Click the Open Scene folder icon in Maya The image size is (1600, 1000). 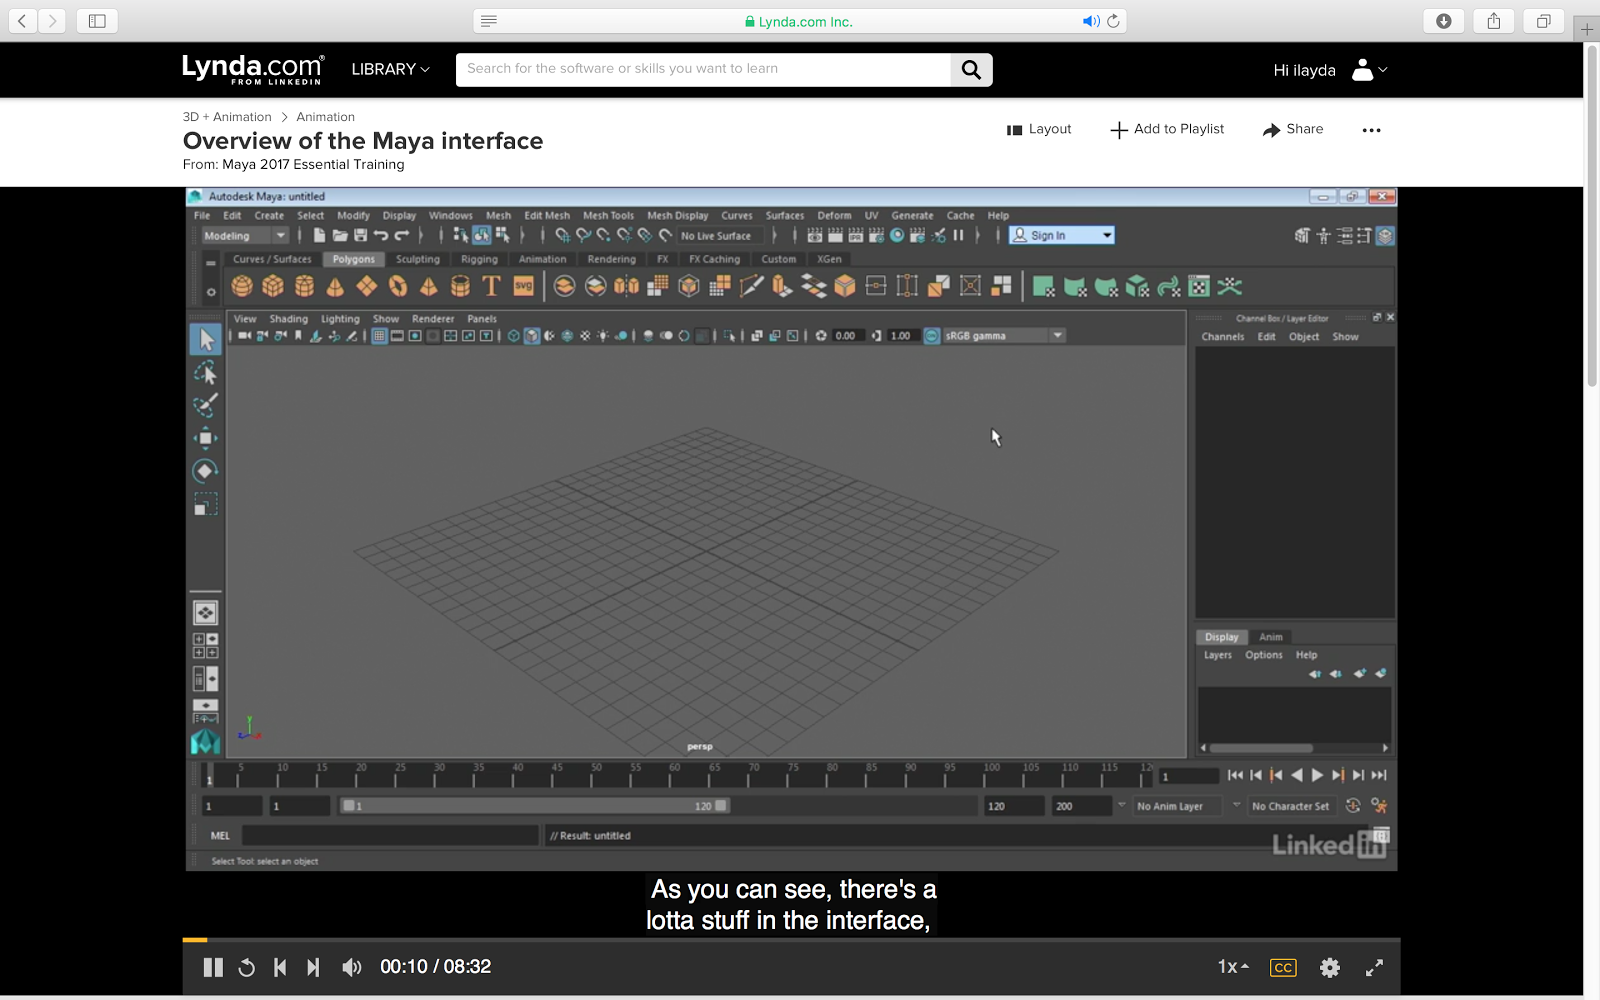point(340,235)
